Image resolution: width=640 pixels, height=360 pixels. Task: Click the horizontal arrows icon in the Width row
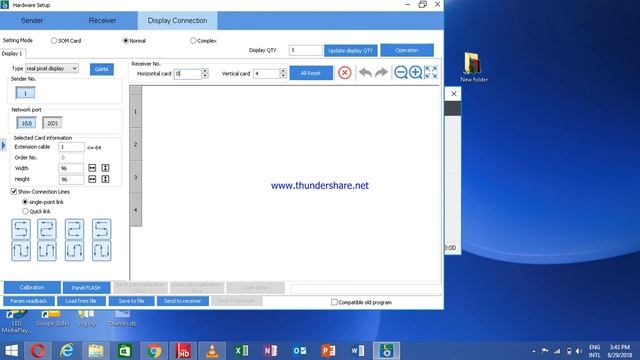pos(92,168)
